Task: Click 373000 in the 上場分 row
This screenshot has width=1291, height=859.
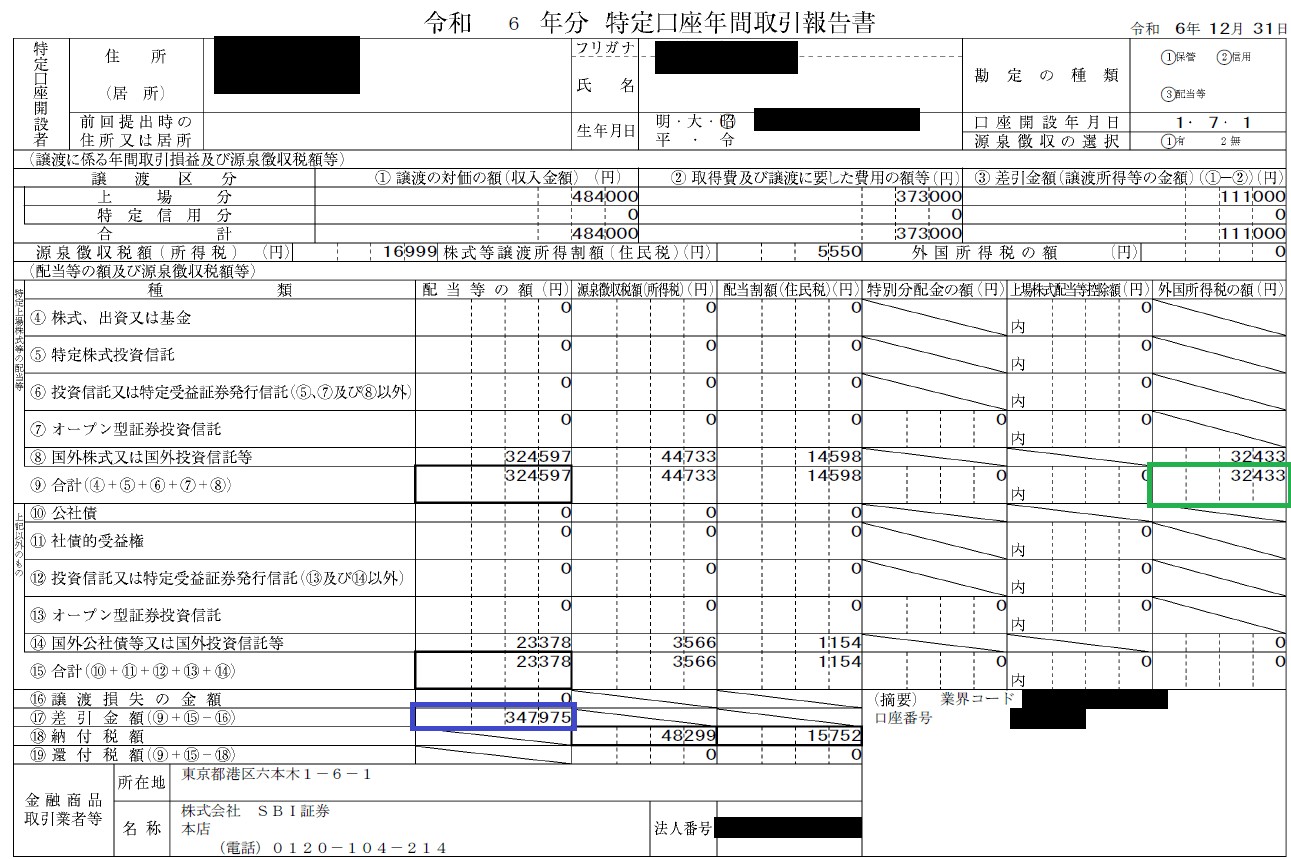Action: pyautogui.click(x=928, y=197)
